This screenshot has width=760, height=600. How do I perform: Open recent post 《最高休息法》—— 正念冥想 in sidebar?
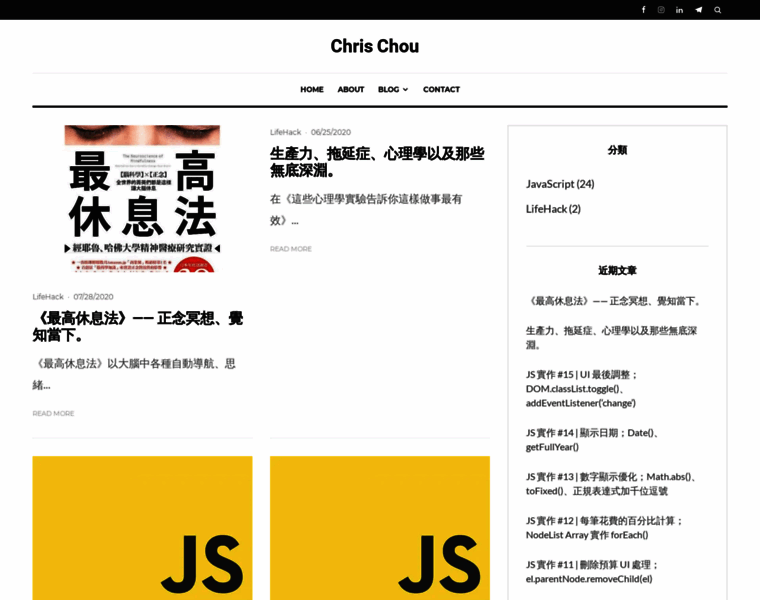[x=614, y=301]
